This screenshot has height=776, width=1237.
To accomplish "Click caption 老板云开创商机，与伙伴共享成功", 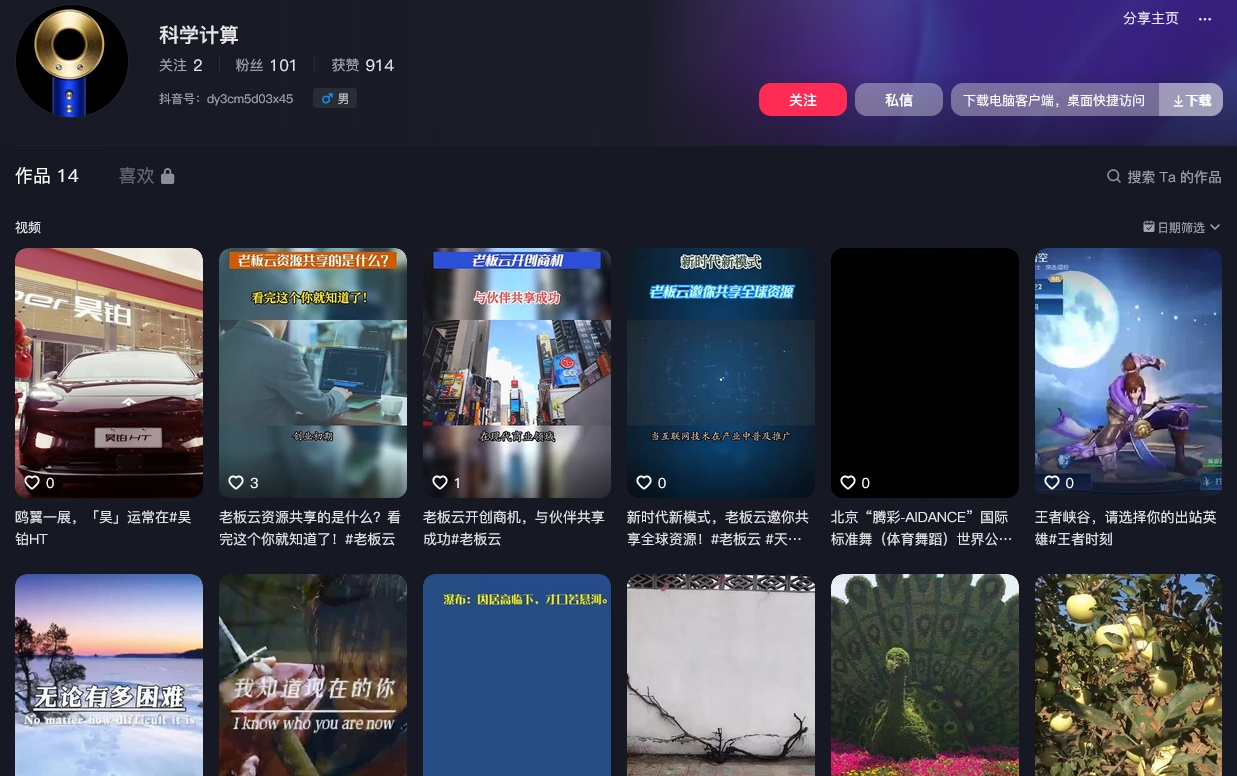I will (514, 528).
